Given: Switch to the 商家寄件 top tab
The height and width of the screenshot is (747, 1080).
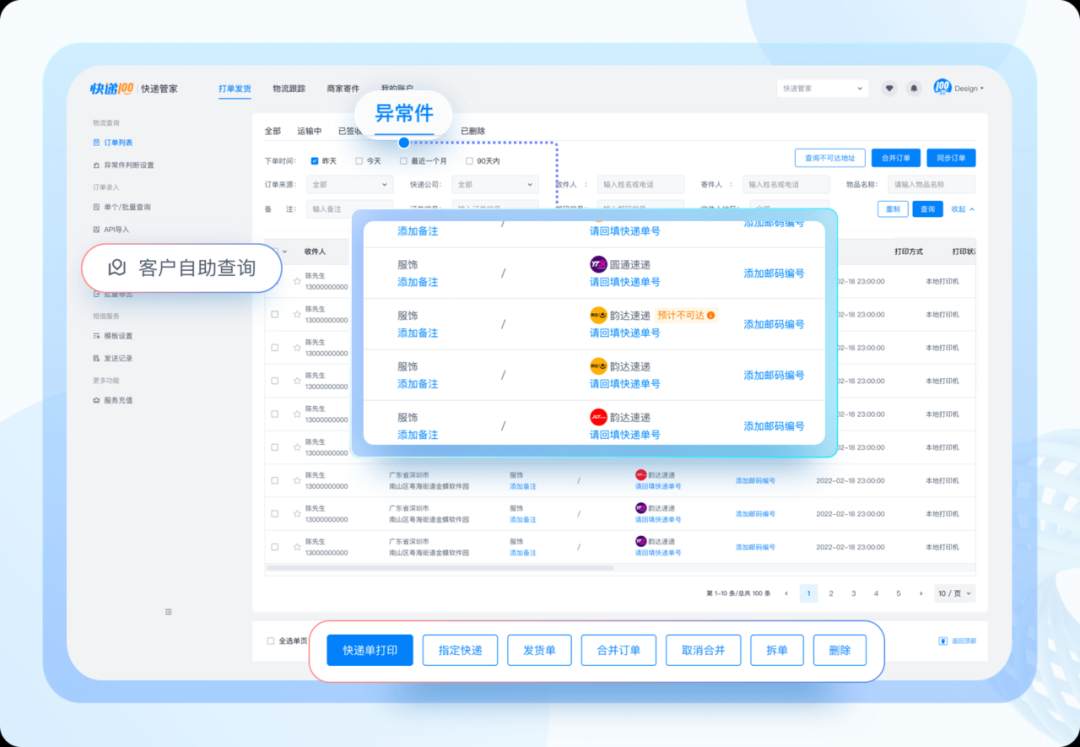Looking at the screenshot, I should pyautogui.click(x=343, y=89).
